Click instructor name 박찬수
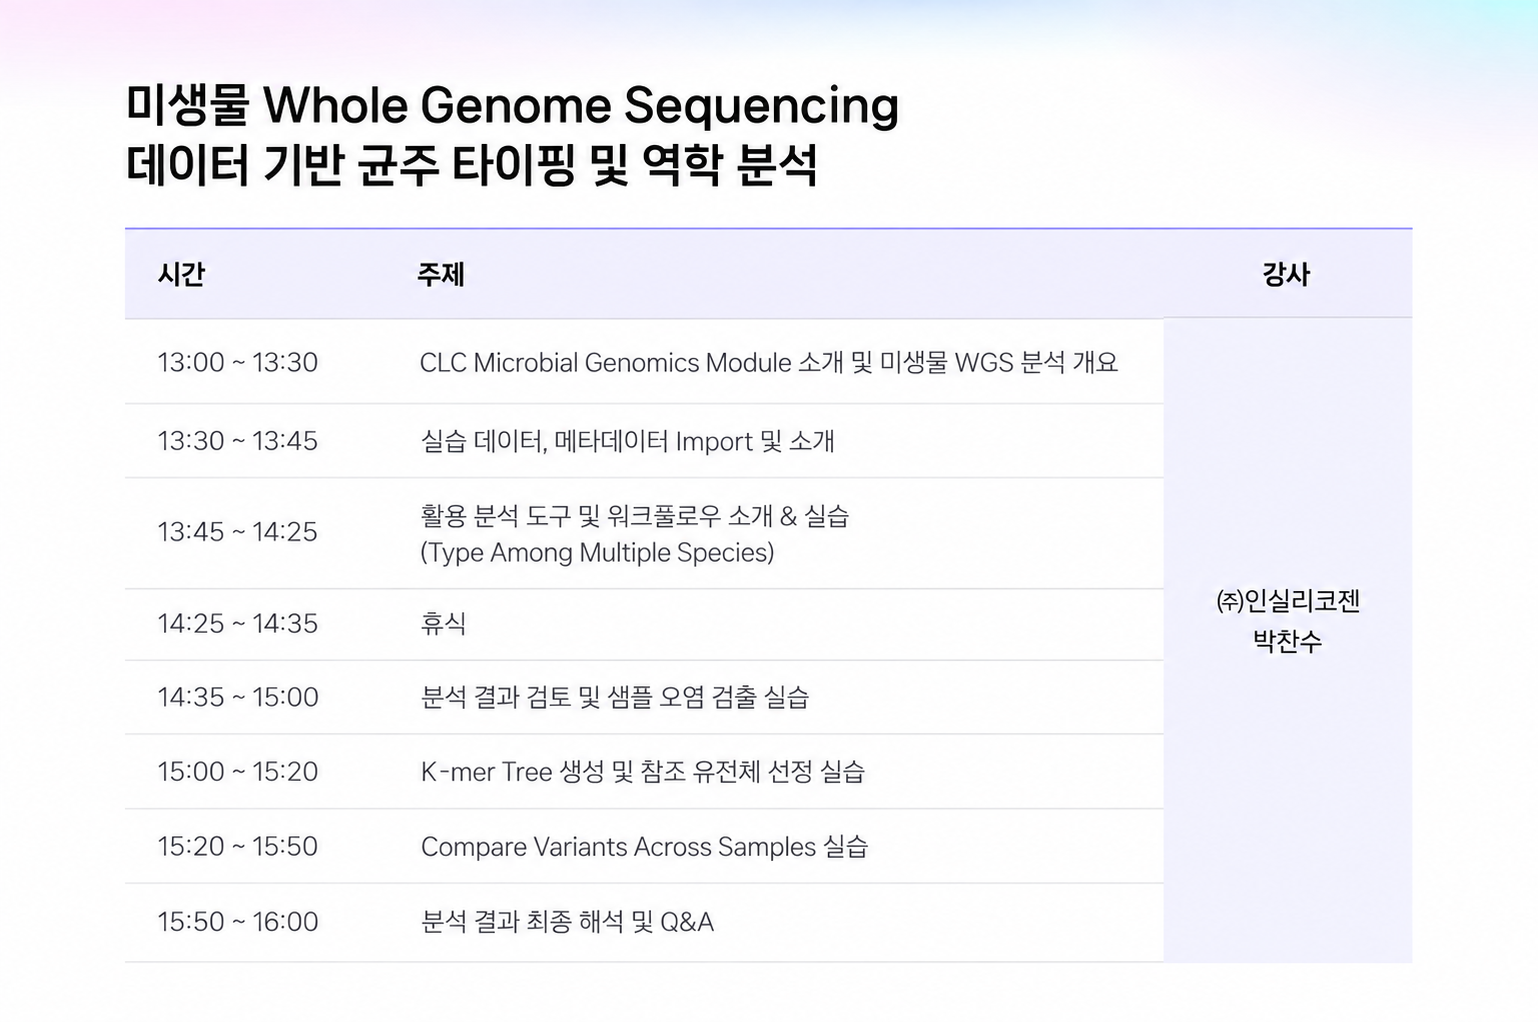The width and height of the screenshot is (1538, 1022). (x=1288, y=641)
